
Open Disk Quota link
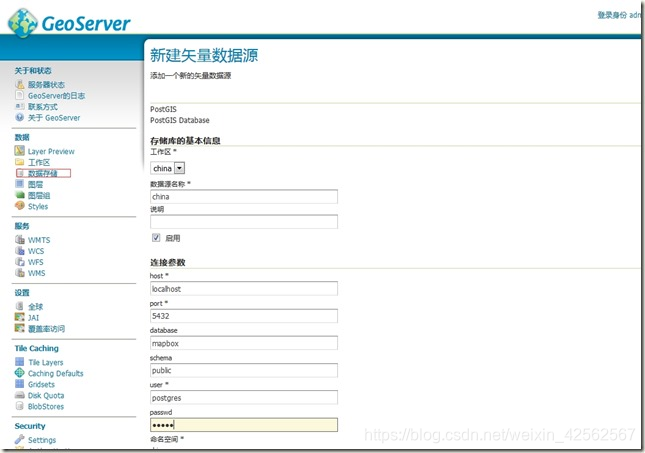pos(46,395)
